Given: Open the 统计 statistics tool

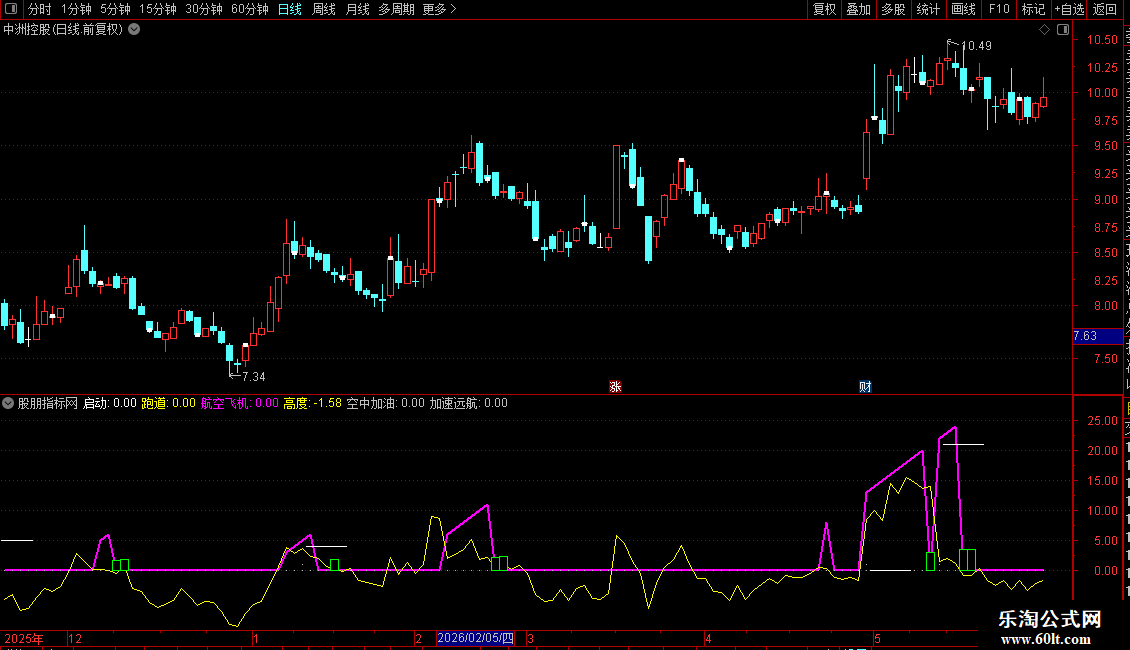Looking at the screenshot, I should click(927, 9).
